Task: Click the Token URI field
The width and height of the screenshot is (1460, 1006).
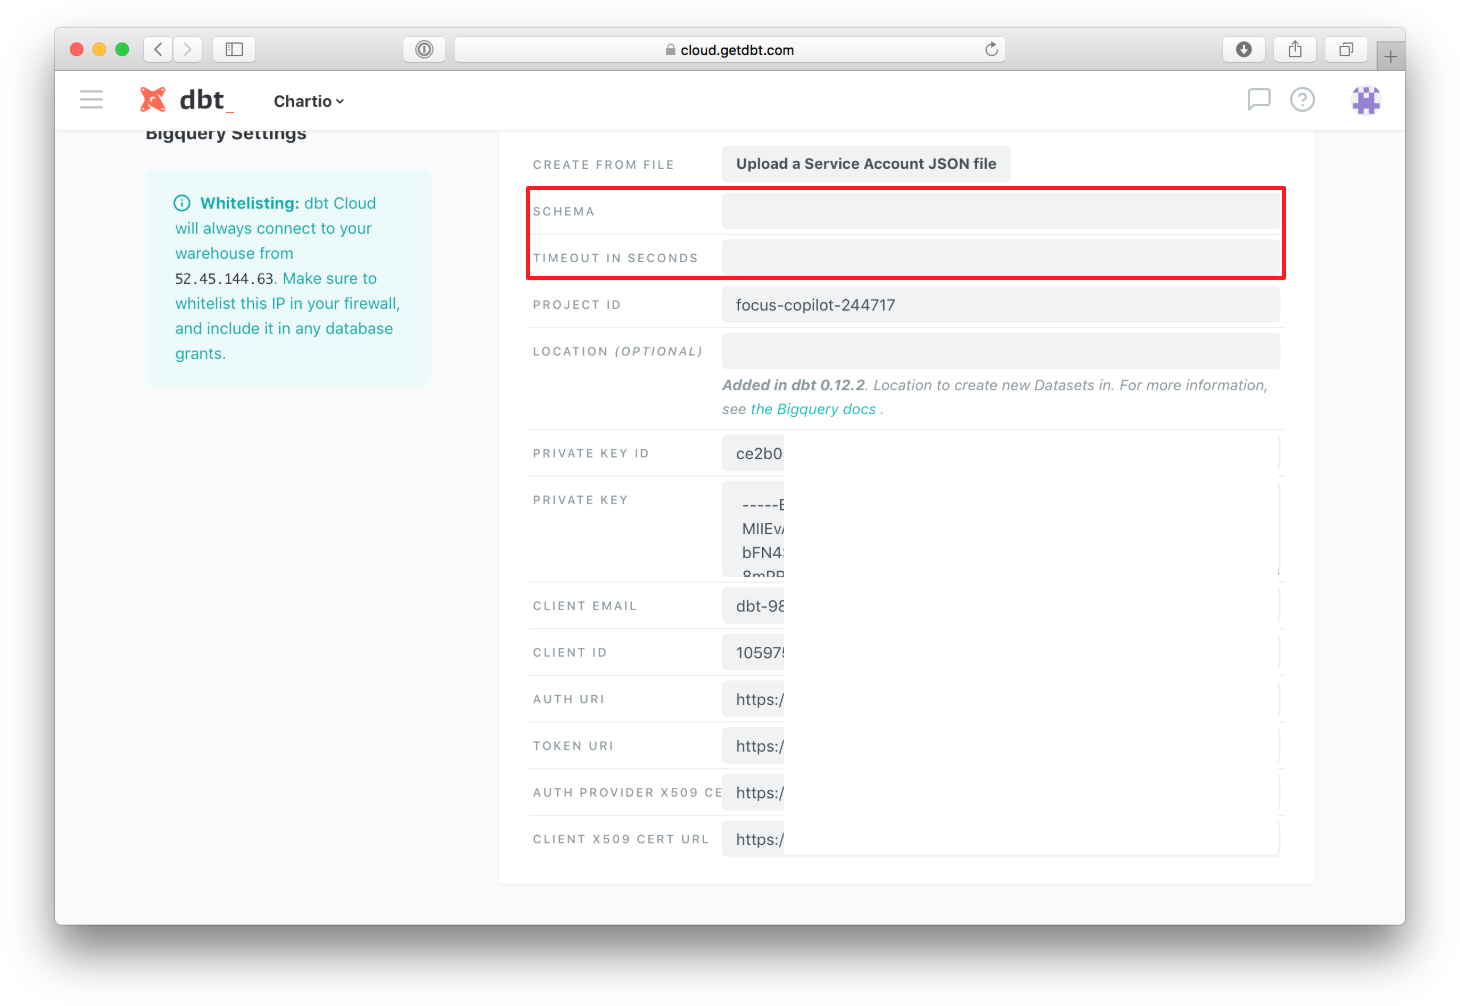Action: (1001, 746)
